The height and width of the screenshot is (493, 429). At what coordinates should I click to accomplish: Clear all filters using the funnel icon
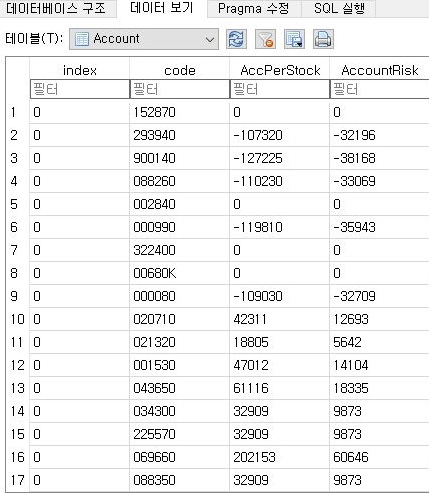[x=265, y=39]
